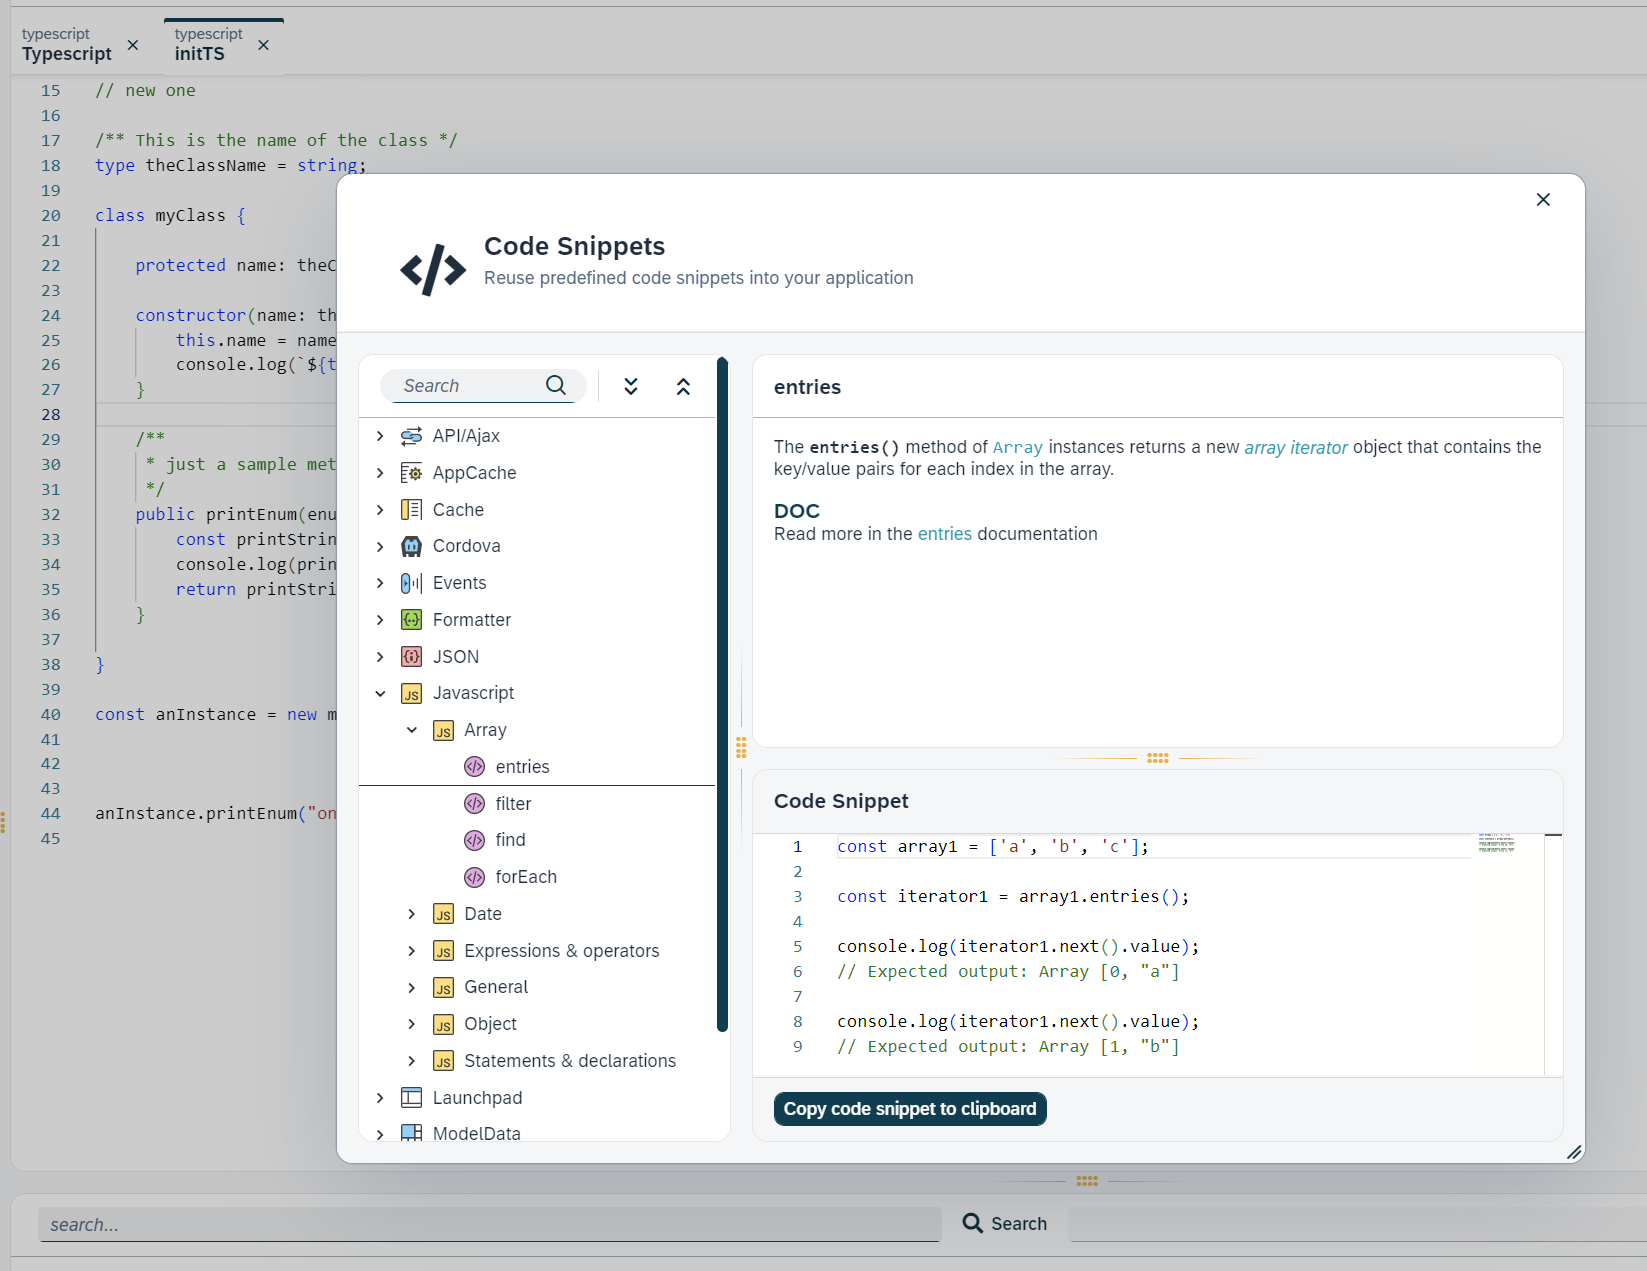The image size is (1647, 1271).
Task: Expand the Events tree node
Action: (x=380, y=583)
